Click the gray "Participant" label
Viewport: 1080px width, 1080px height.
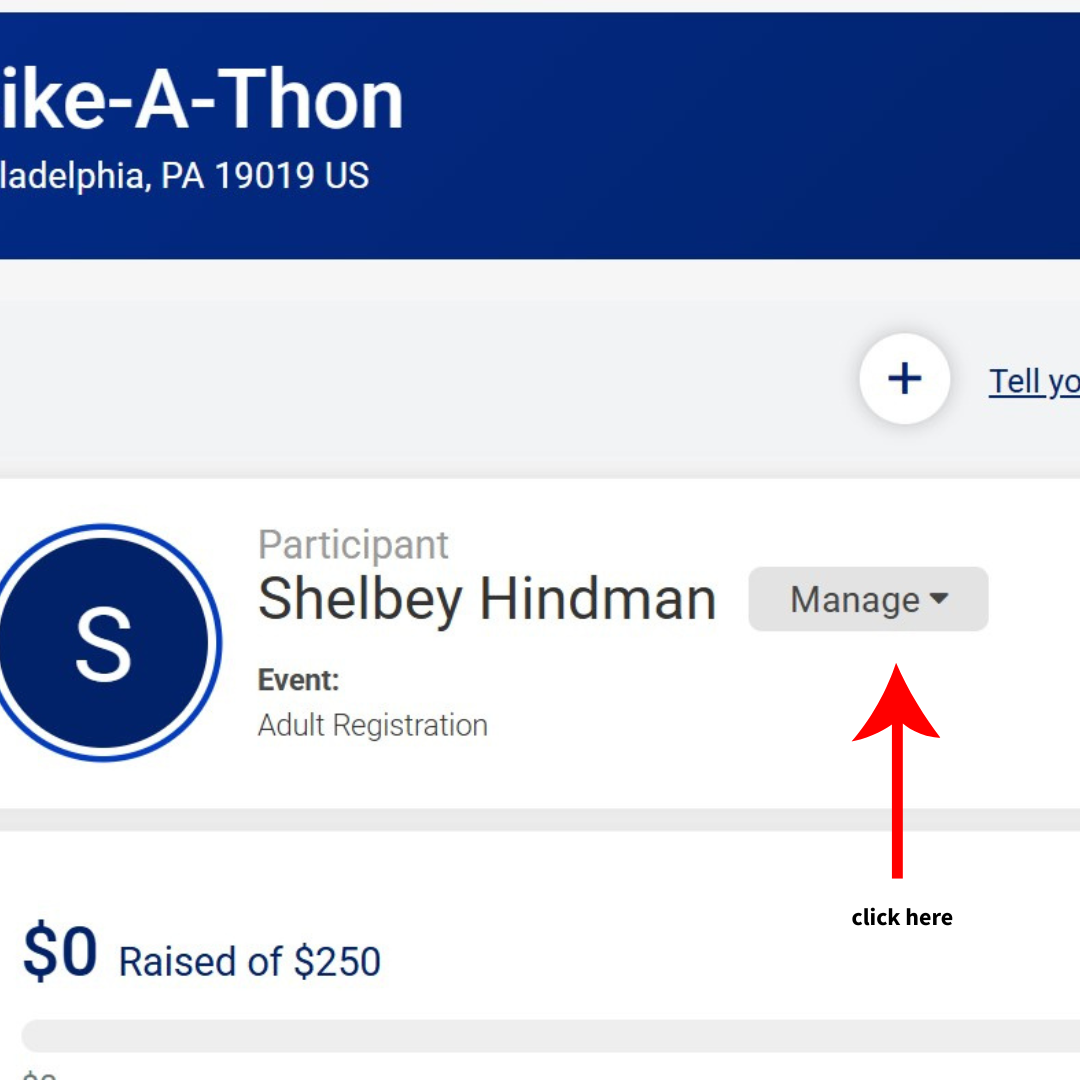pyautogui.click(x=353, y=545)
